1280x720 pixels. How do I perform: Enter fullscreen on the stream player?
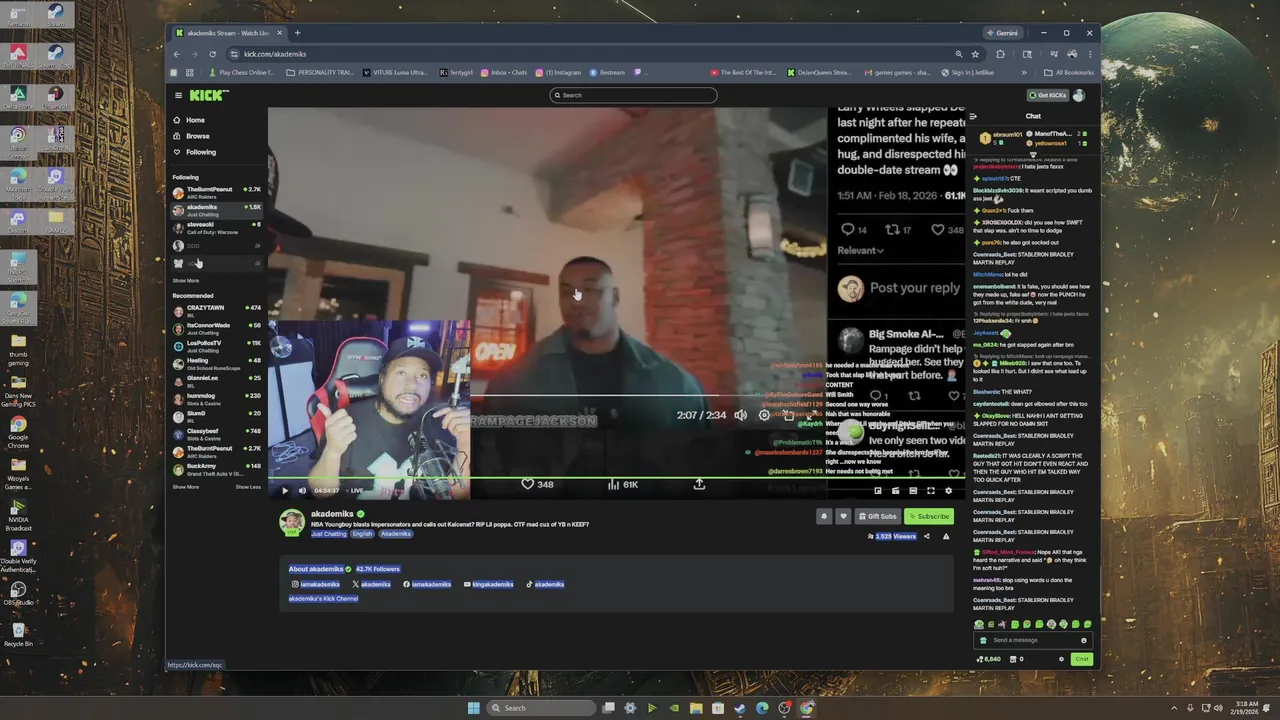tap(931, 491)
